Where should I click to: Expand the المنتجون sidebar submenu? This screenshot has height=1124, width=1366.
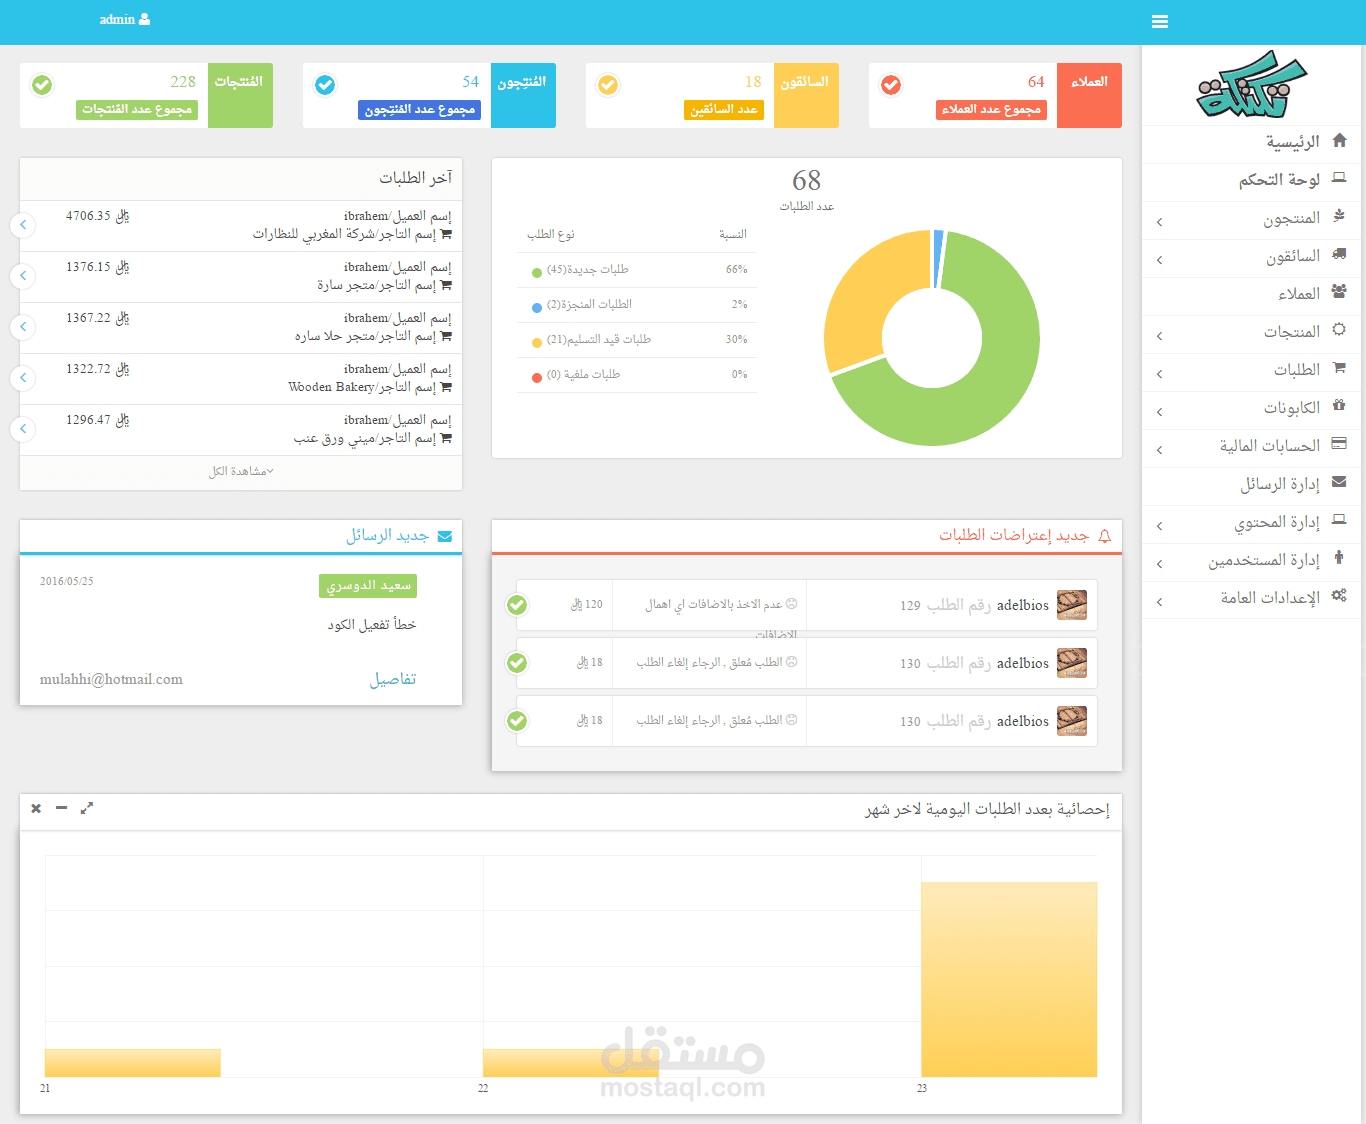pos(1159,222)
